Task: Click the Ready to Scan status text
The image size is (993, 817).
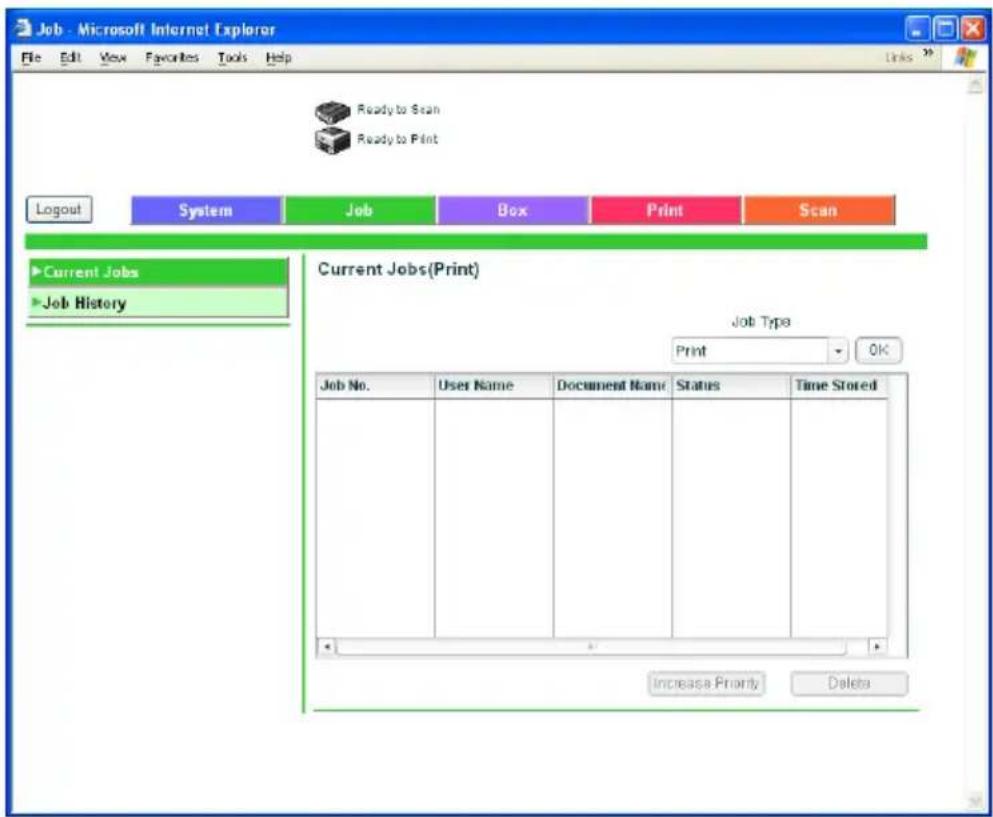Action: pyautogui.click(x=398, y=110)
